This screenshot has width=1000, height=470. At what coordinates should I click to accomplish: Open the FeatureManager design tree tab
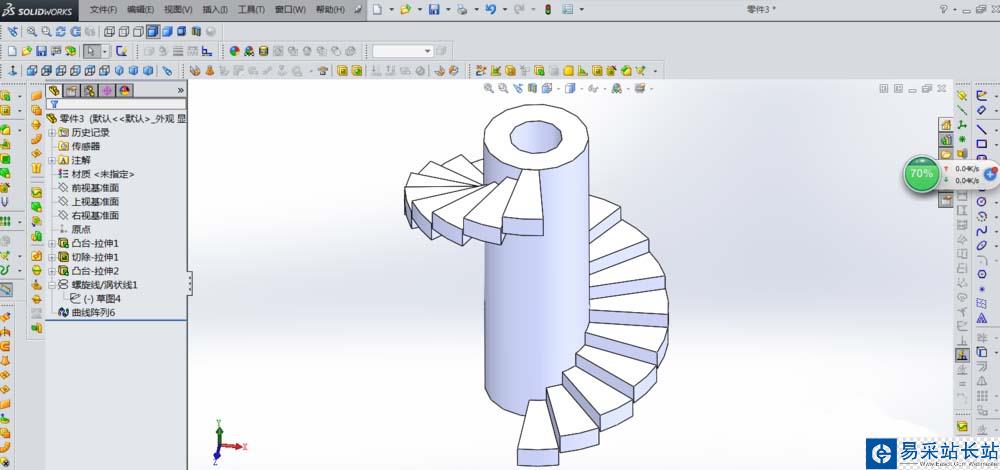pyautogui.click(x=55, y=91)
